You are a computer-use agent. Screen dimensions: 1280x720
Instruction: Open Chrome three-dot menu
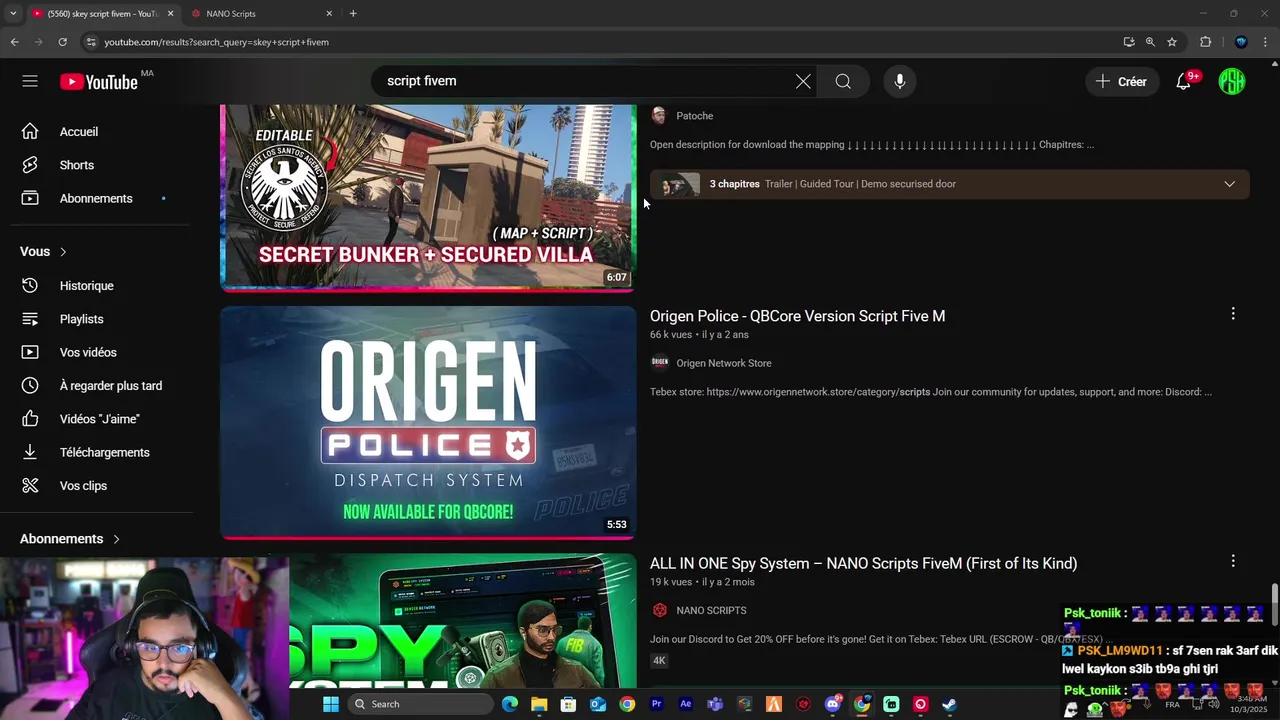(1266, 42)
